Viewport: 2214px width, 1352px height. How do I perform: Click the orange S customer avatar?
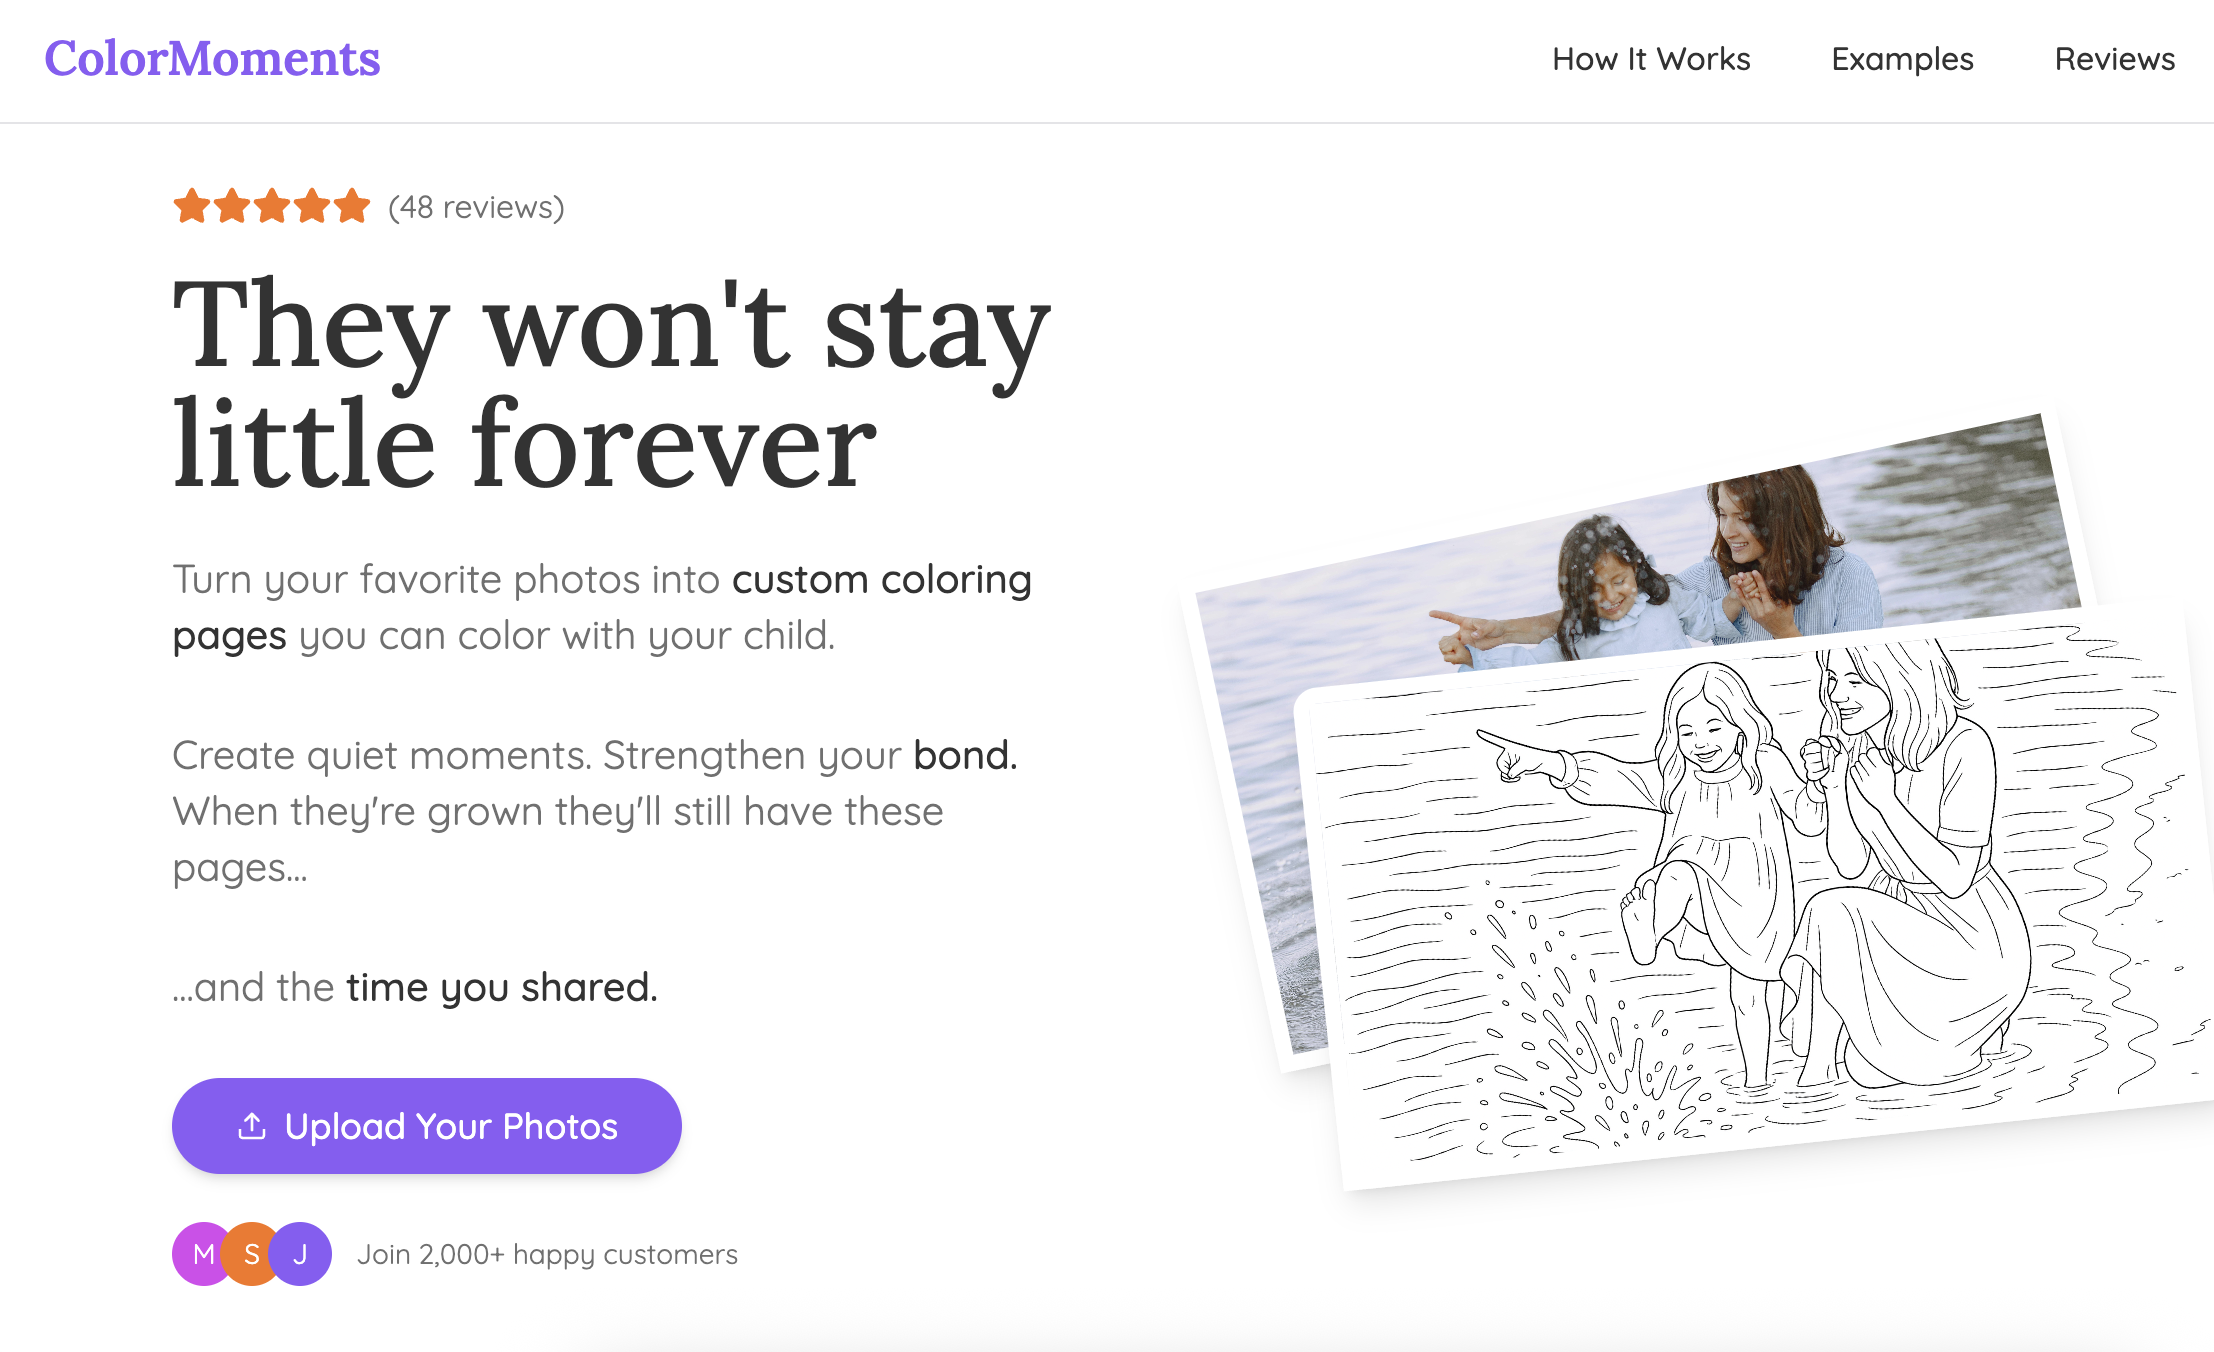point(250,1254)
